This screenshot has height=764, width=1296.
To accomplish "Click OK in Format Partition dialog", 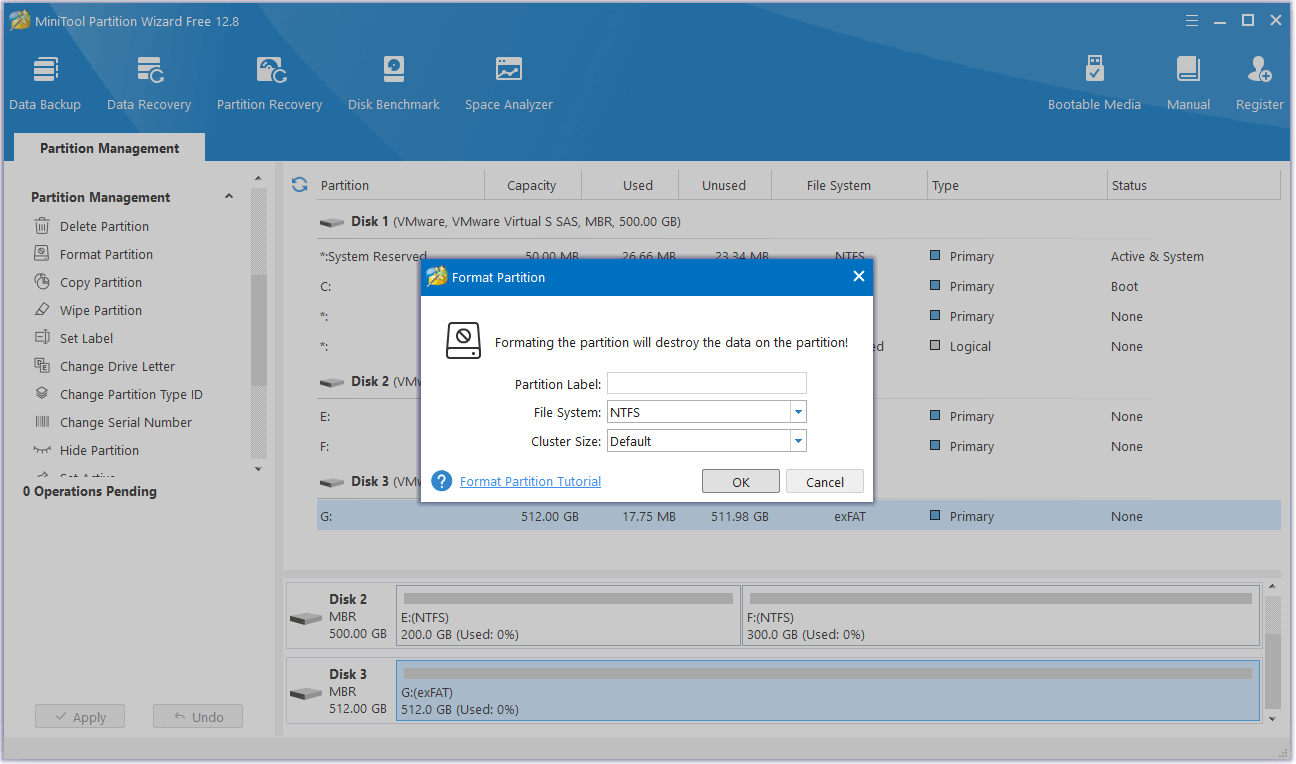I will point(741,482).
